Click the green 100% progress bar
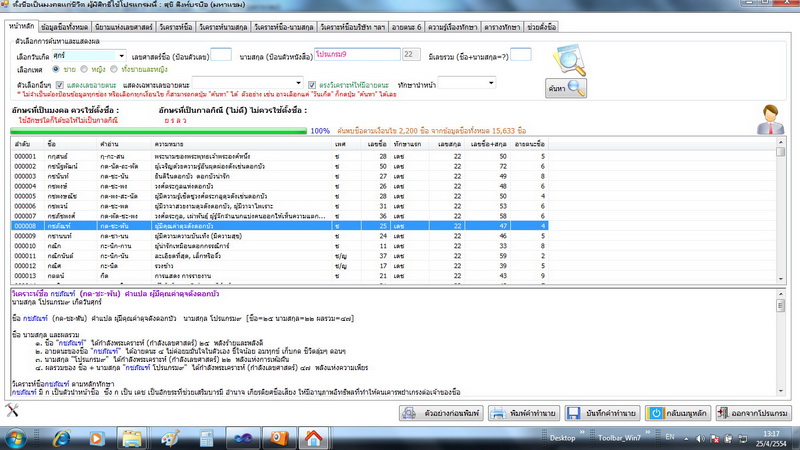The image size is (800, 450). pos(159,131)
